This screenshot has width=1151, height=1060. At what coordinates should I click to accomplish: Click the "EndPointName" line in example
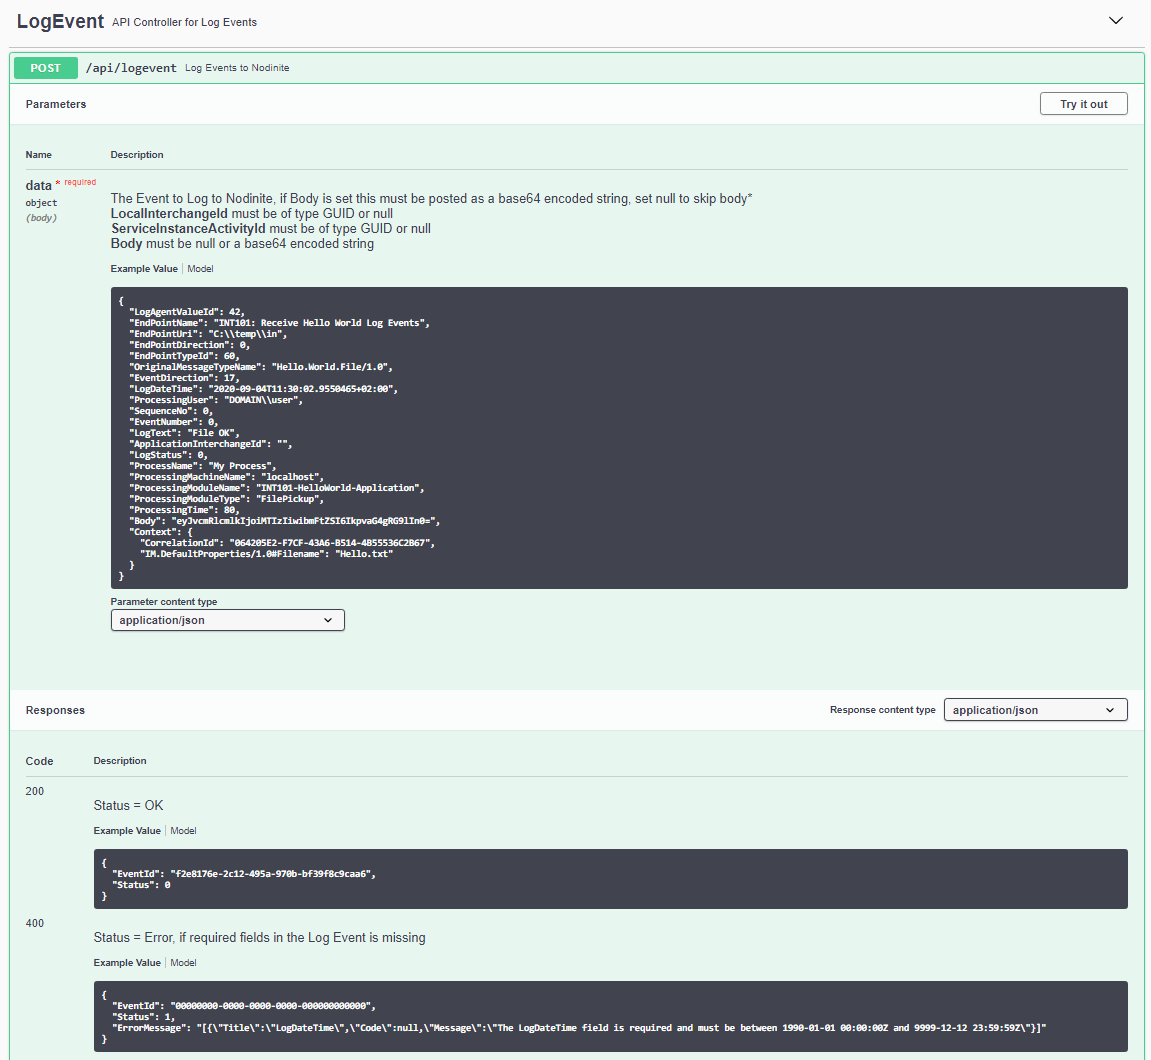279,323
